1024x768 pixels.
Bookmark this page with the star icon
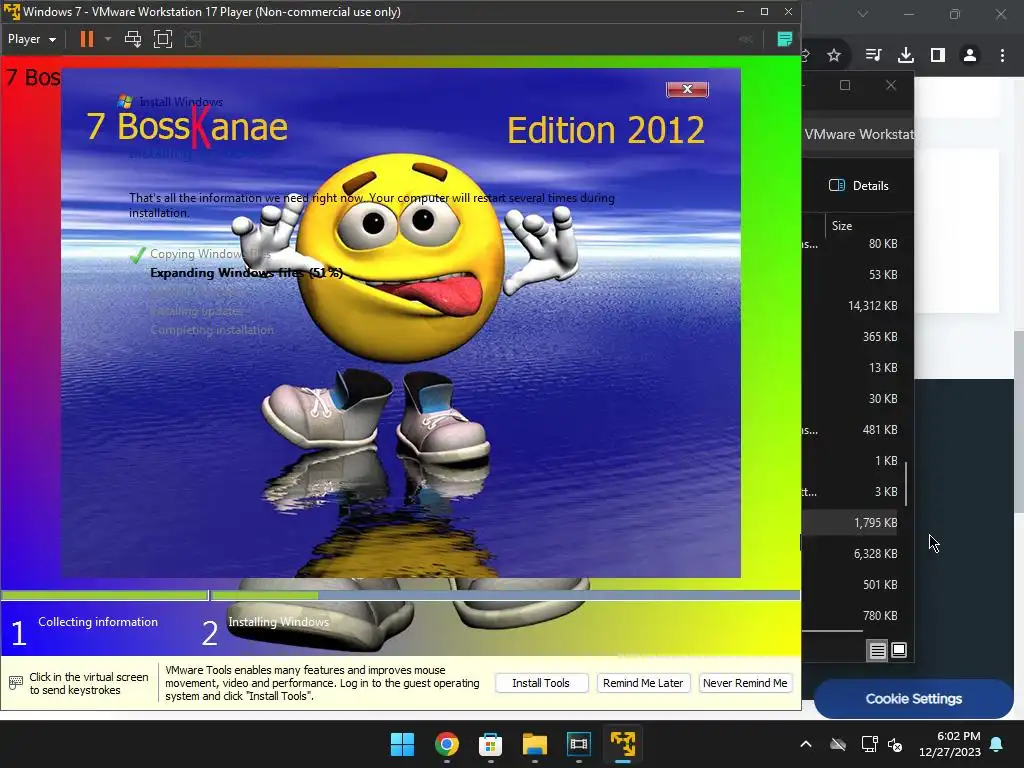click(x=834, y=56)
